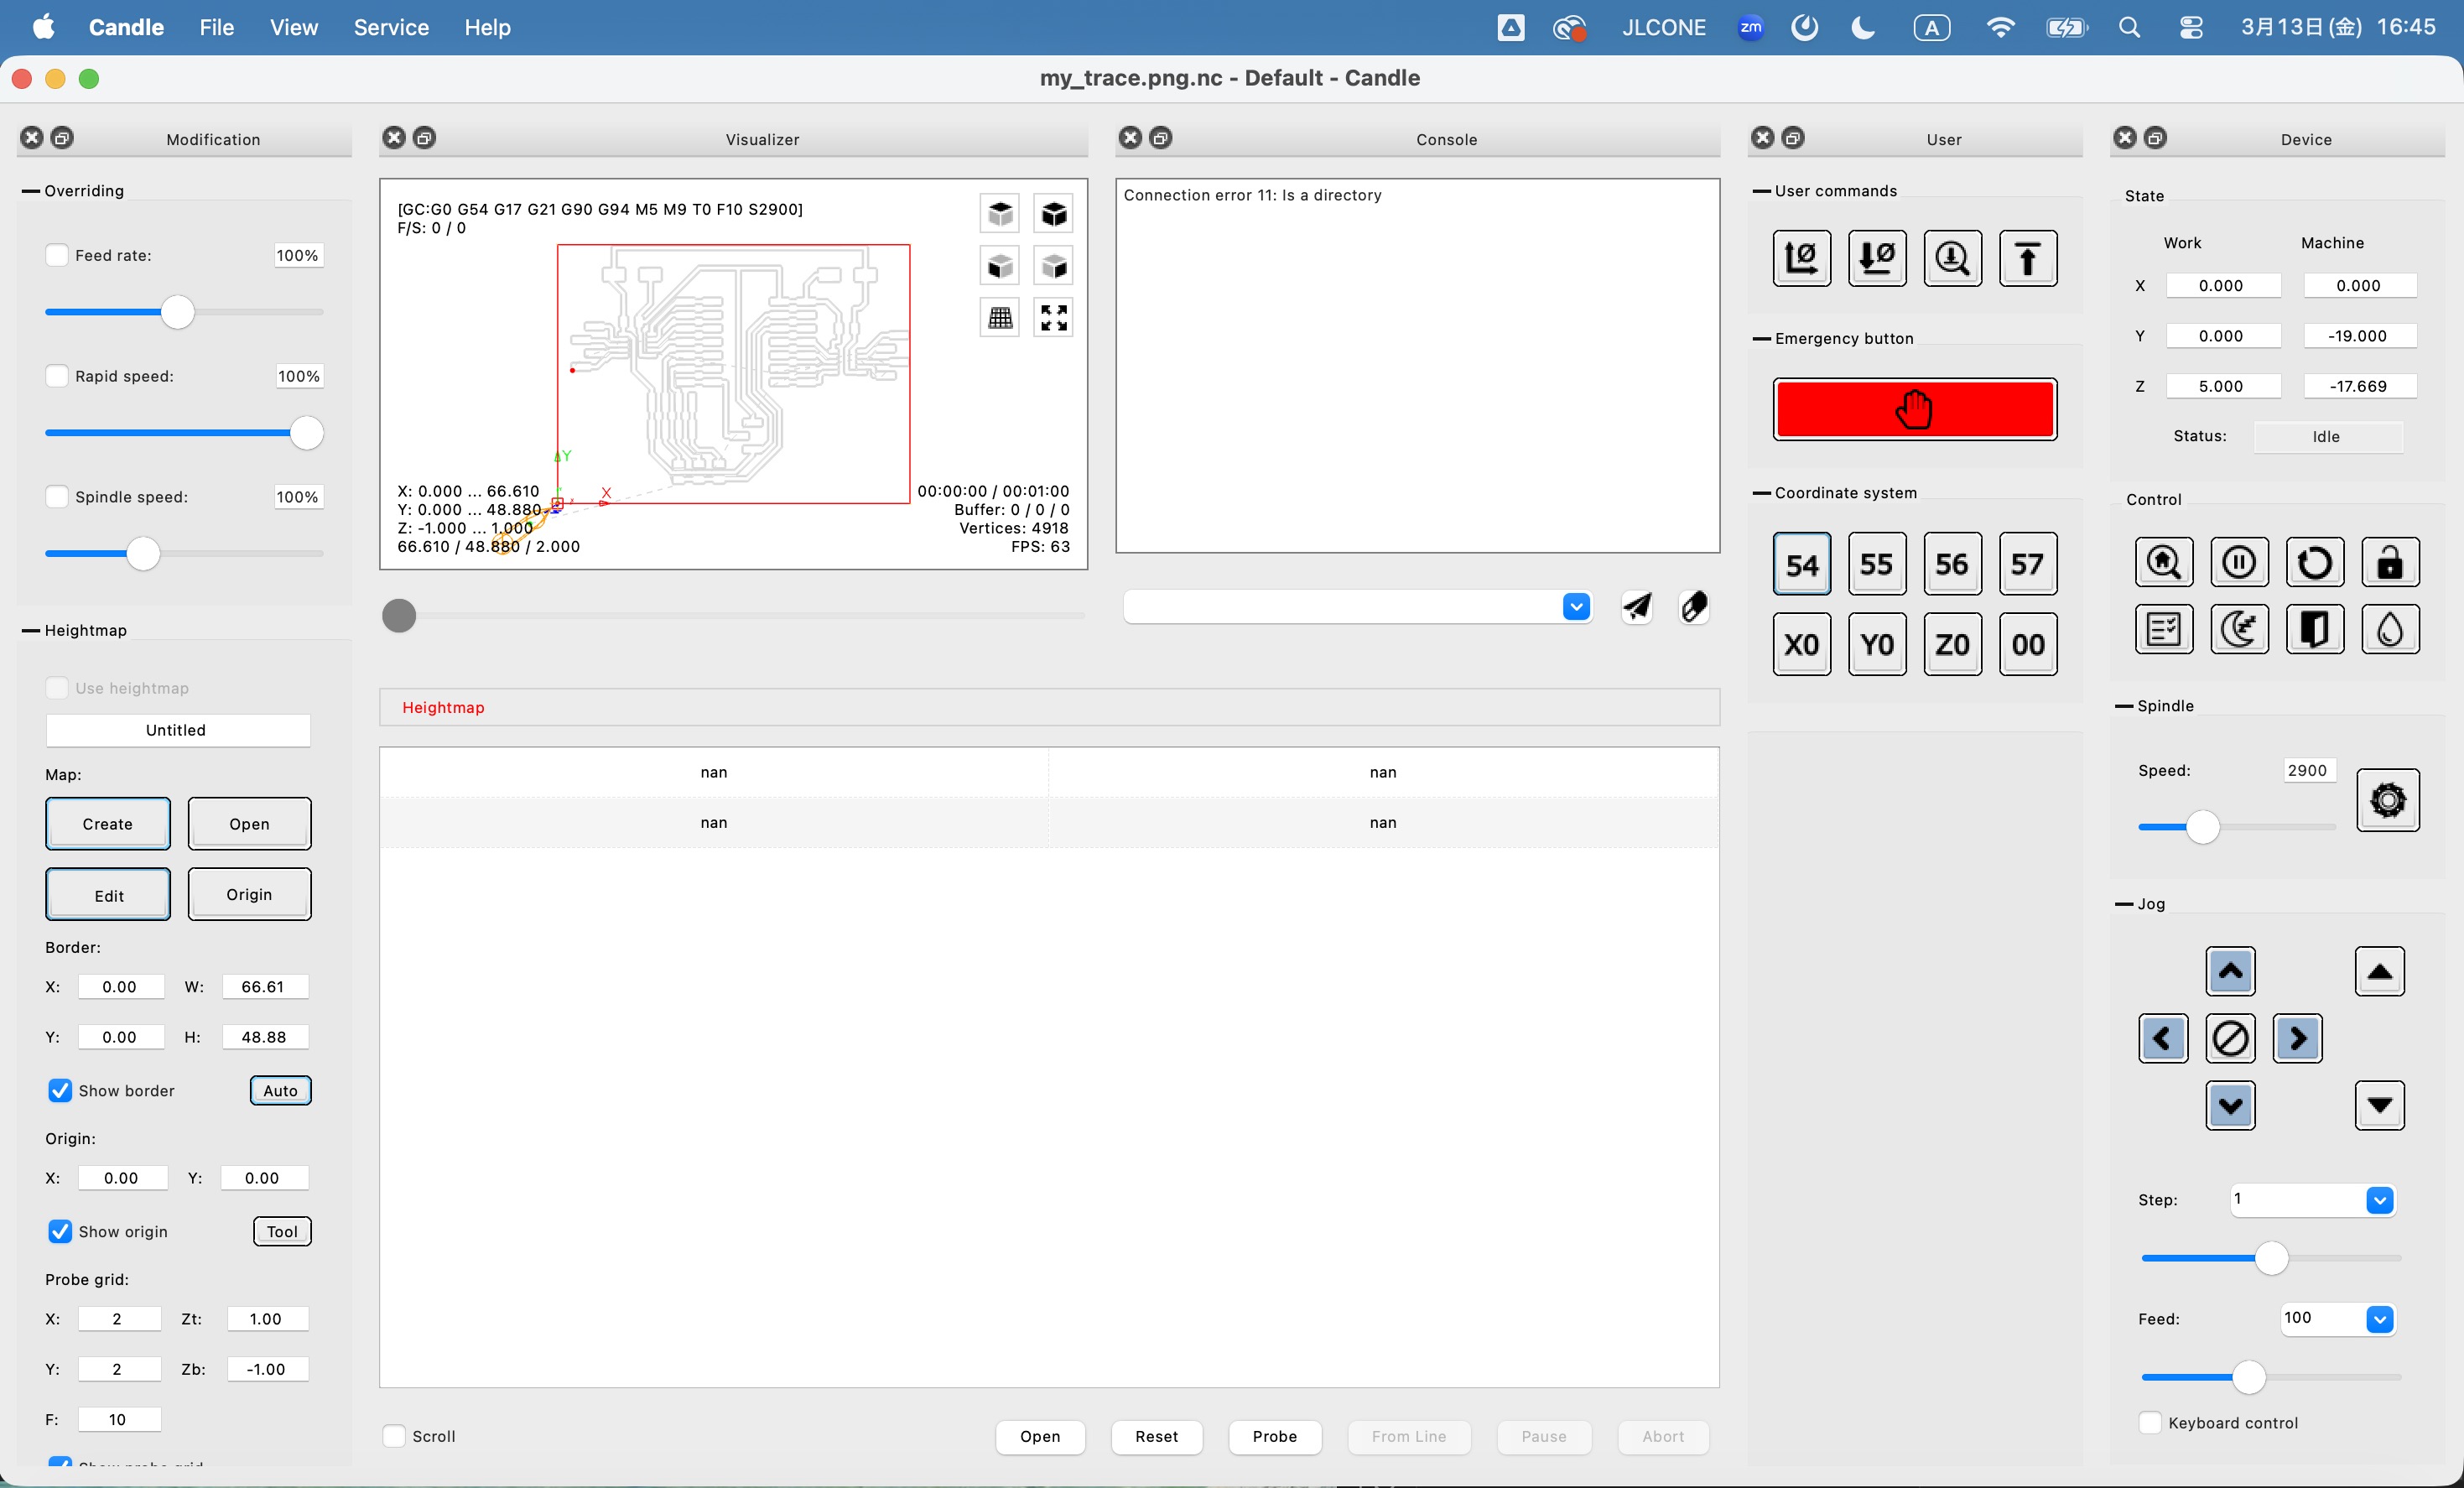Screen dimensions: 2464x1488
Task: Send command with paper plane icon
Action: (1637, 607)
